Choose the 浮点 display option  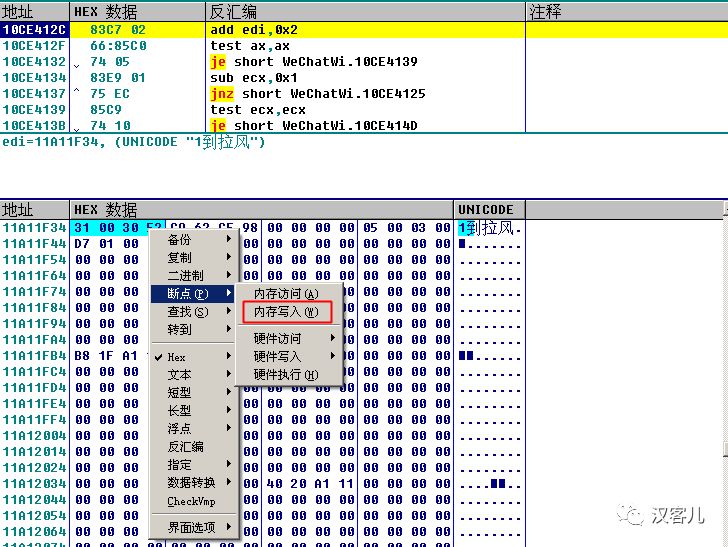tap(194, 429)
